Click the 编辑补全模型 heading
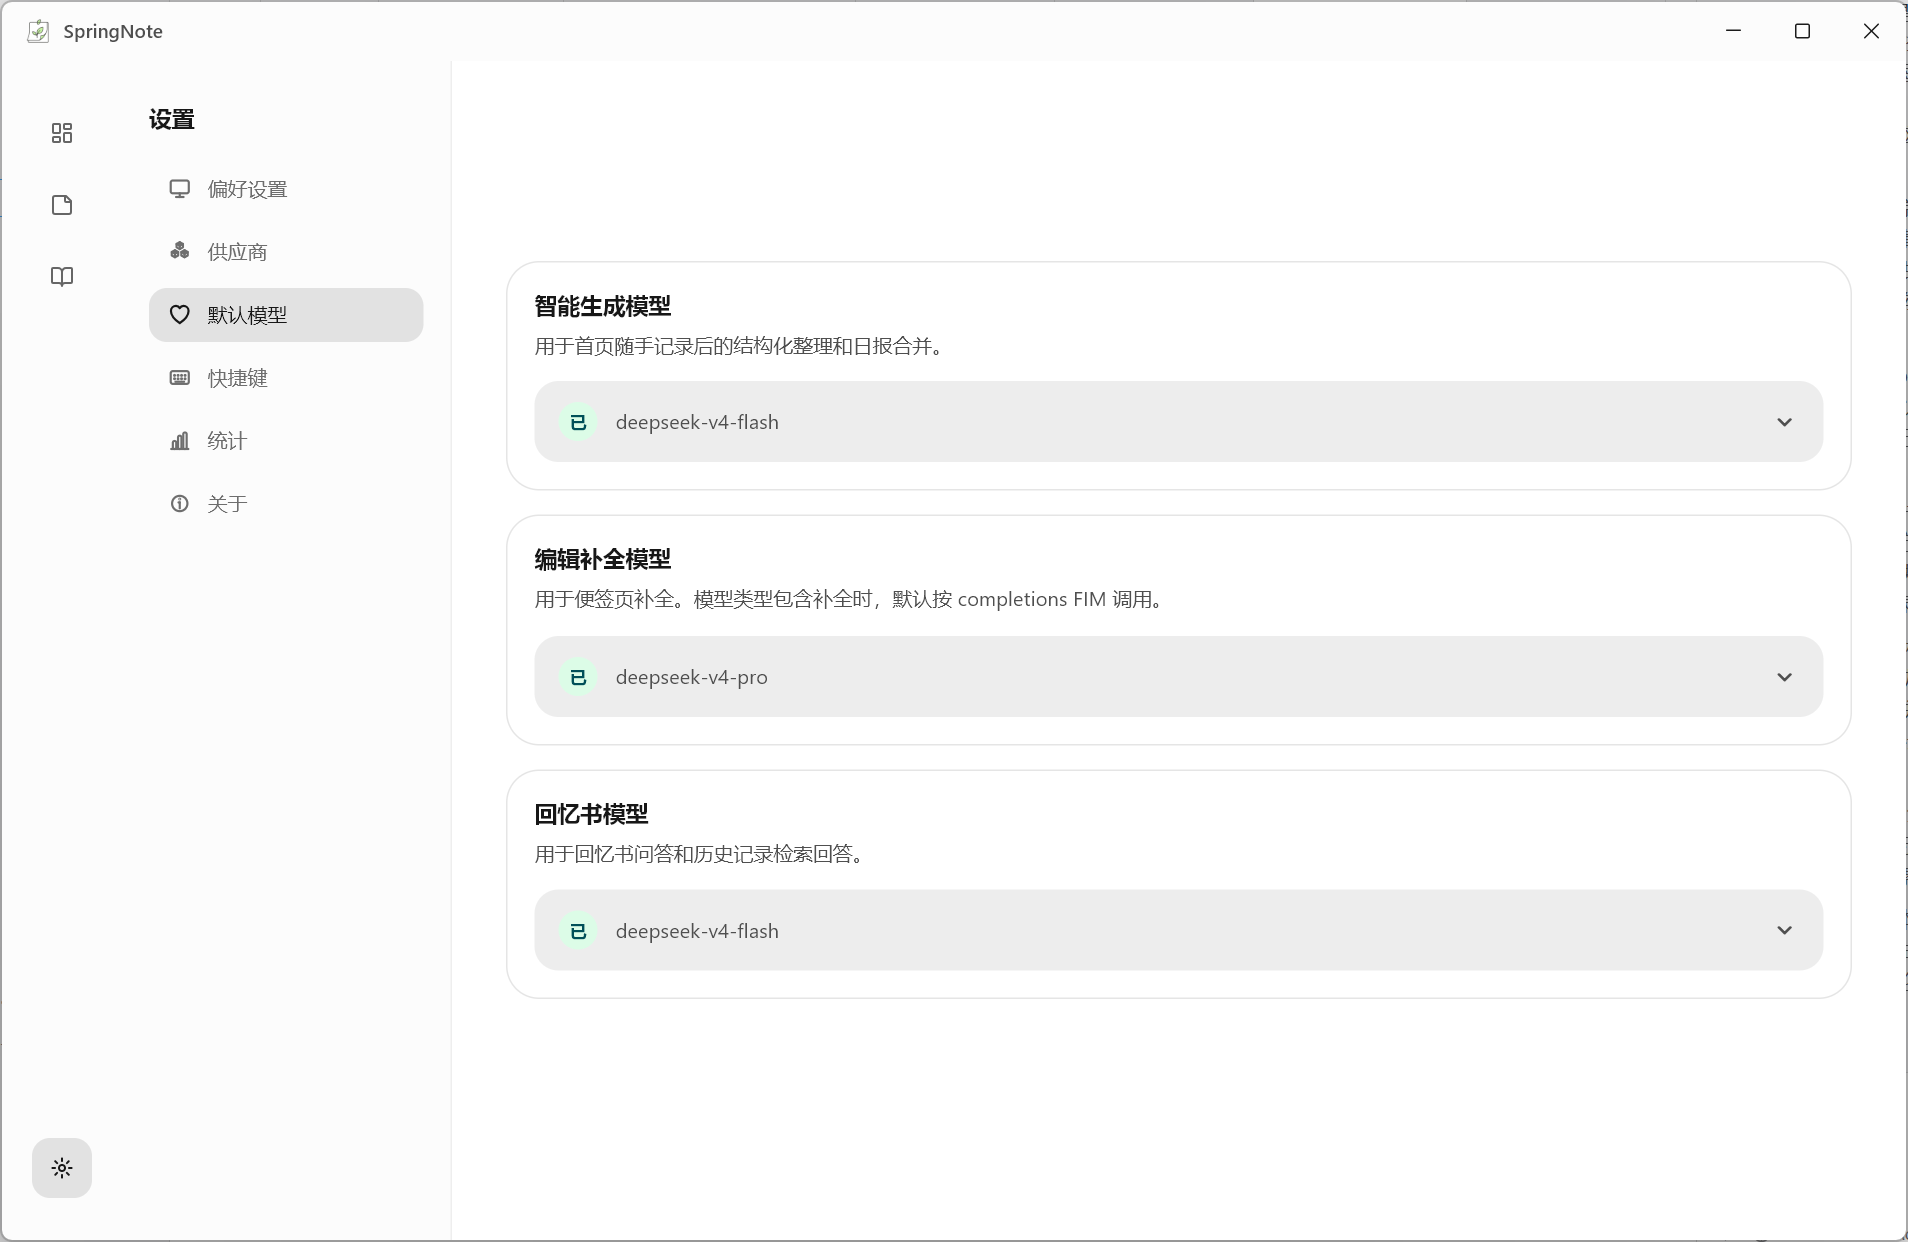Image resolution: width=1908 pixels, height=1242 pixels. tap(603, 559)
